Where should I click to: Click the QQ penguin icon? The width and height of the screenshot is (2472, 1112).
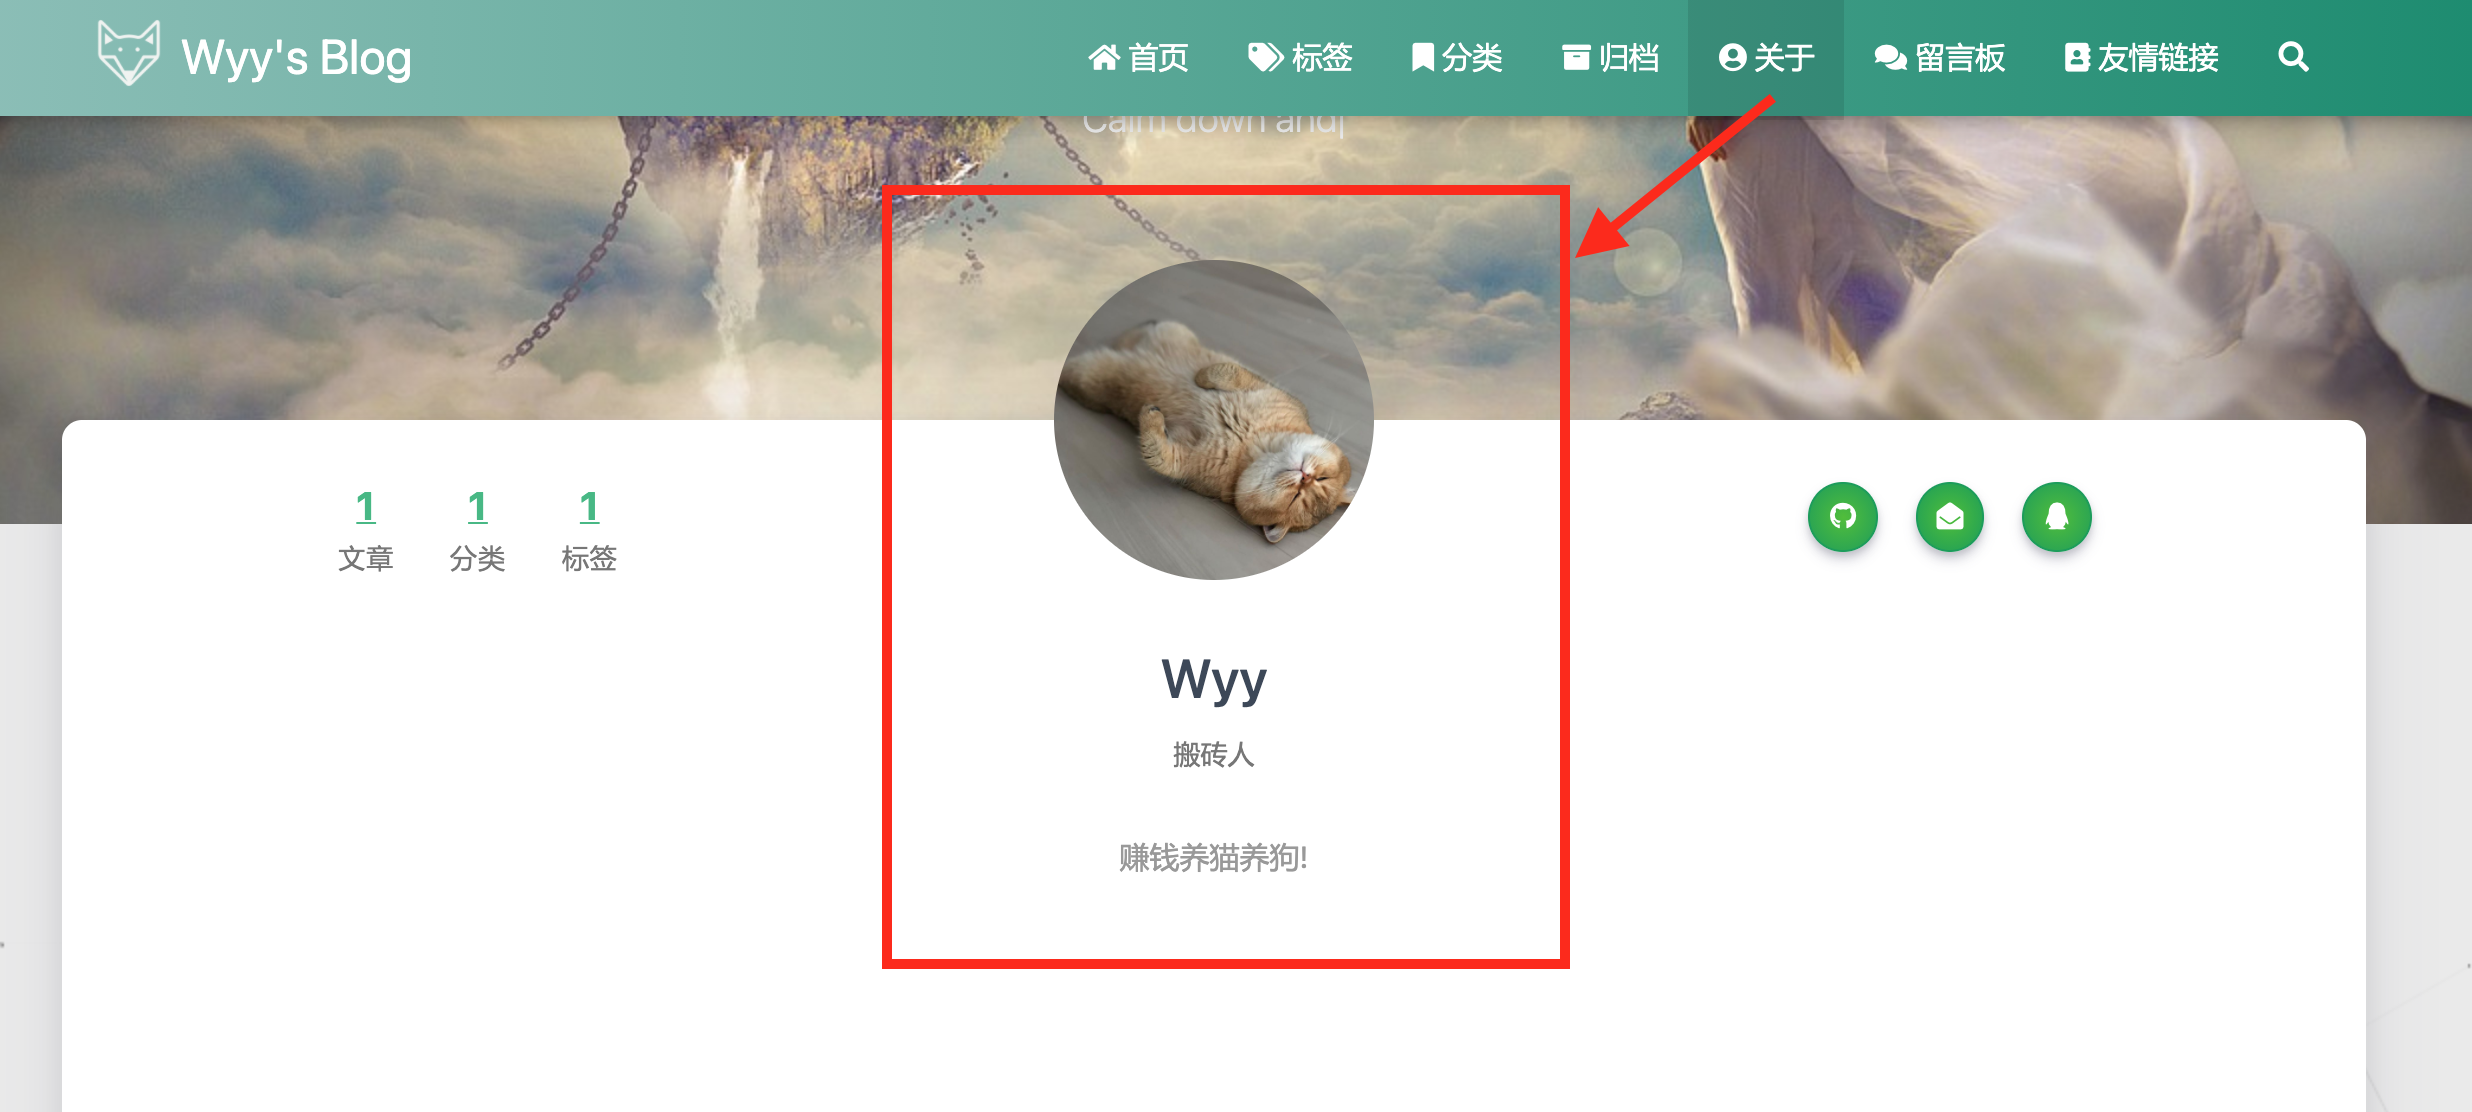pyautogui.click(x=2056, y=517)
